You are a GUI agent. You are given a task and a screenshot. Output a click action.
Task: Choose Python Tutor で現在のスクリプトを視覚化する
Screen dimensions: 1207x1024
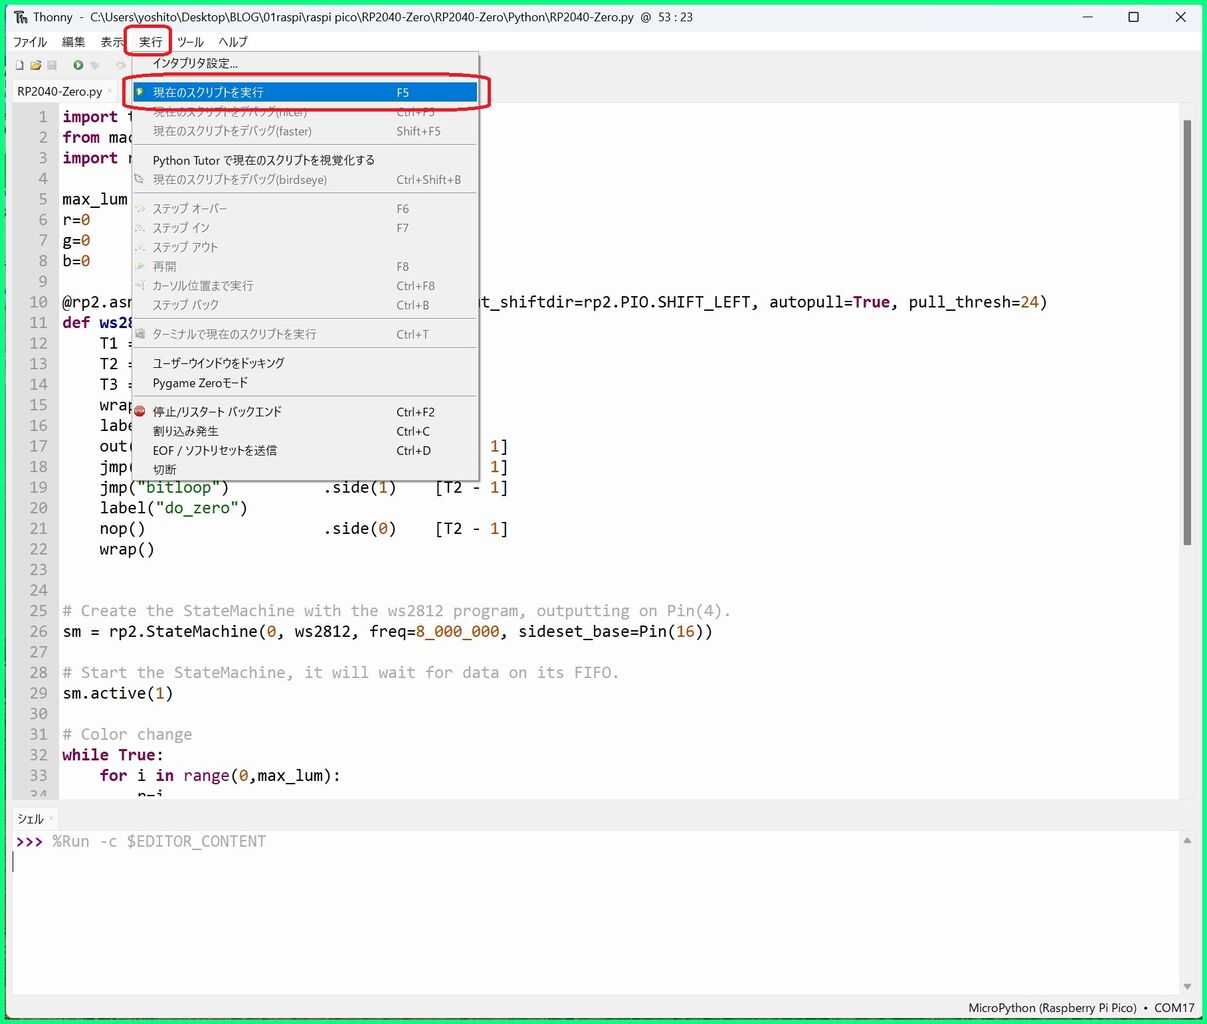click(x=306, y=160)
